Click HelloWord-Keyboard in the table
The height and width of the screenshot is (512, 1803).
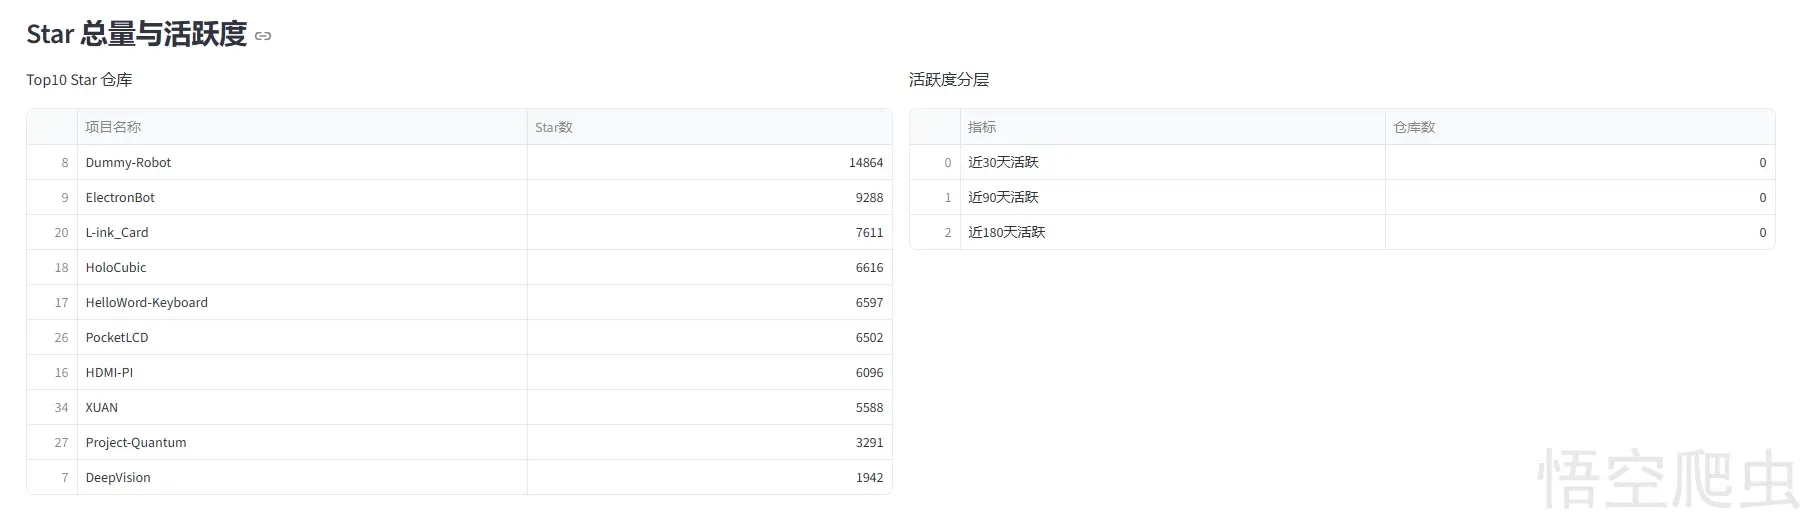(147, 302)
